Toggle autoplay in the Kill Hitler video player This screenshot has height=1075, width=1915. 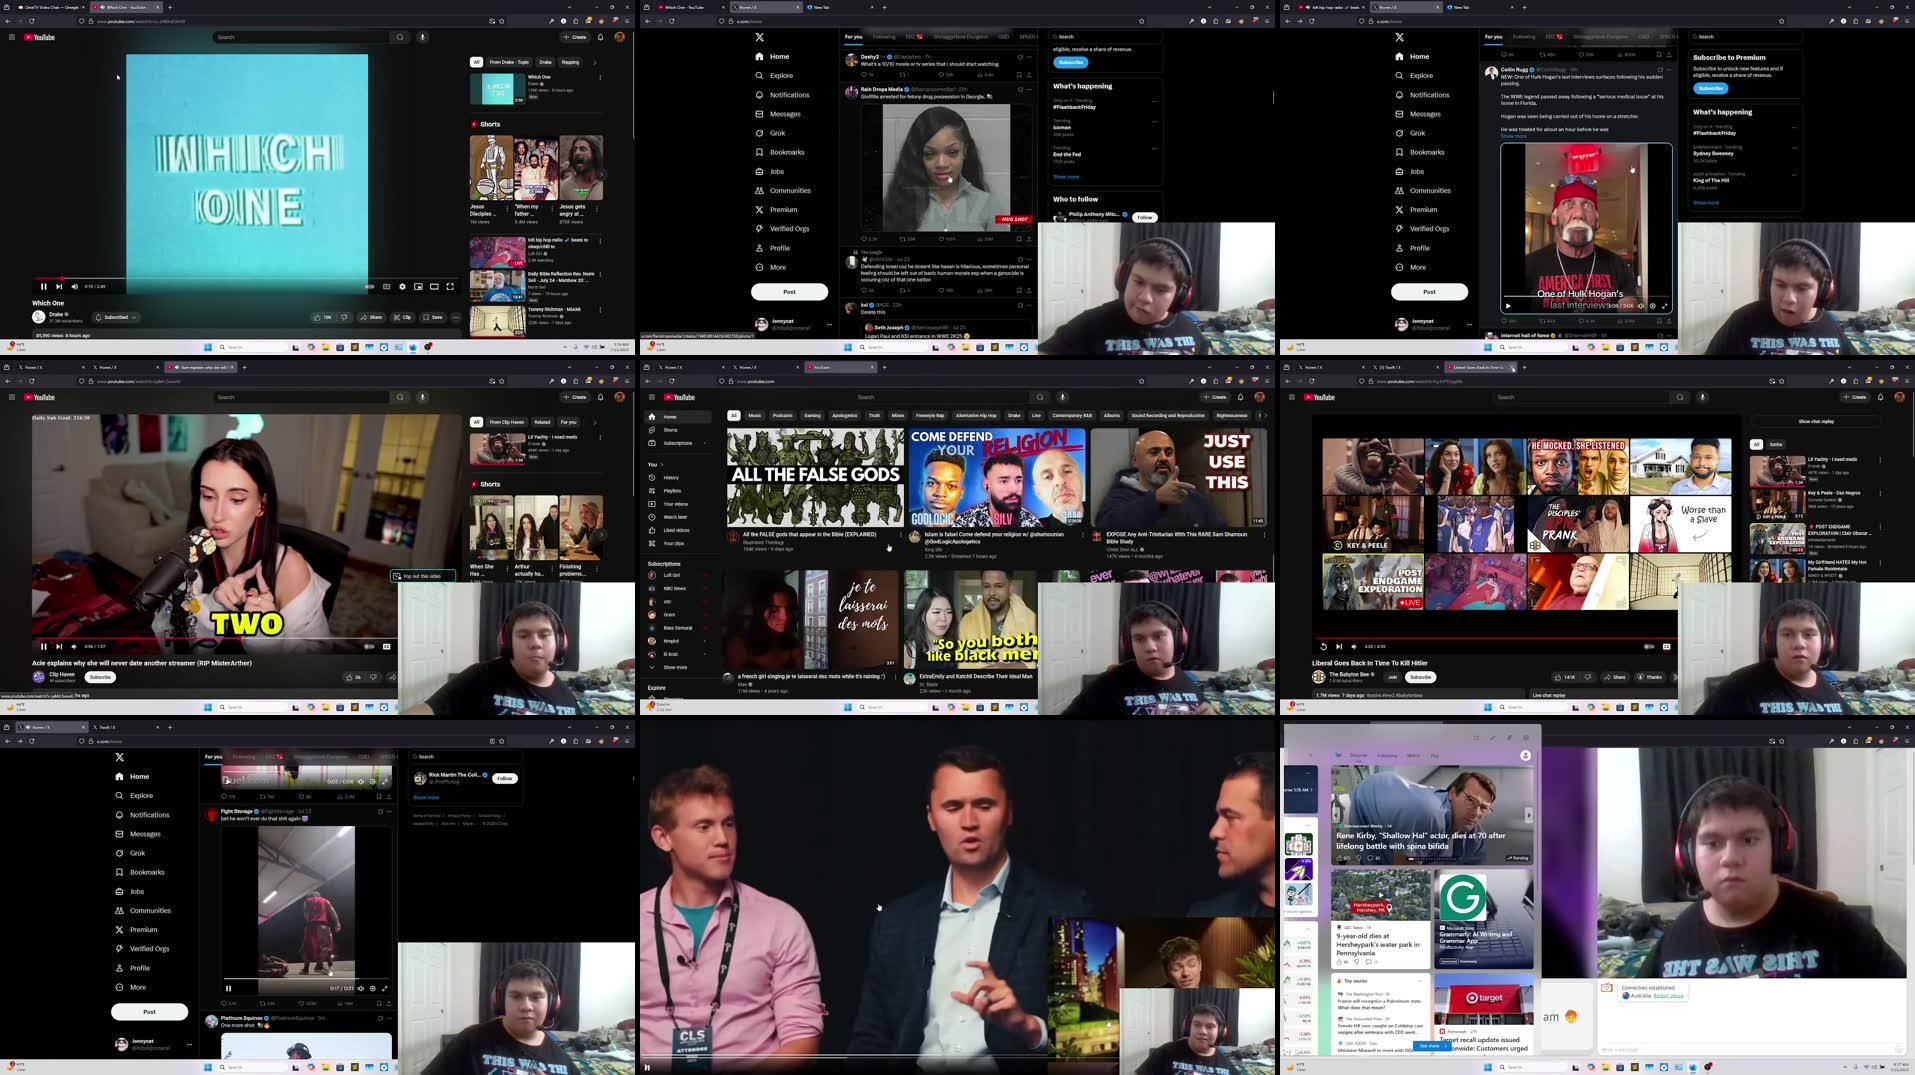[x=1649, y=646]
